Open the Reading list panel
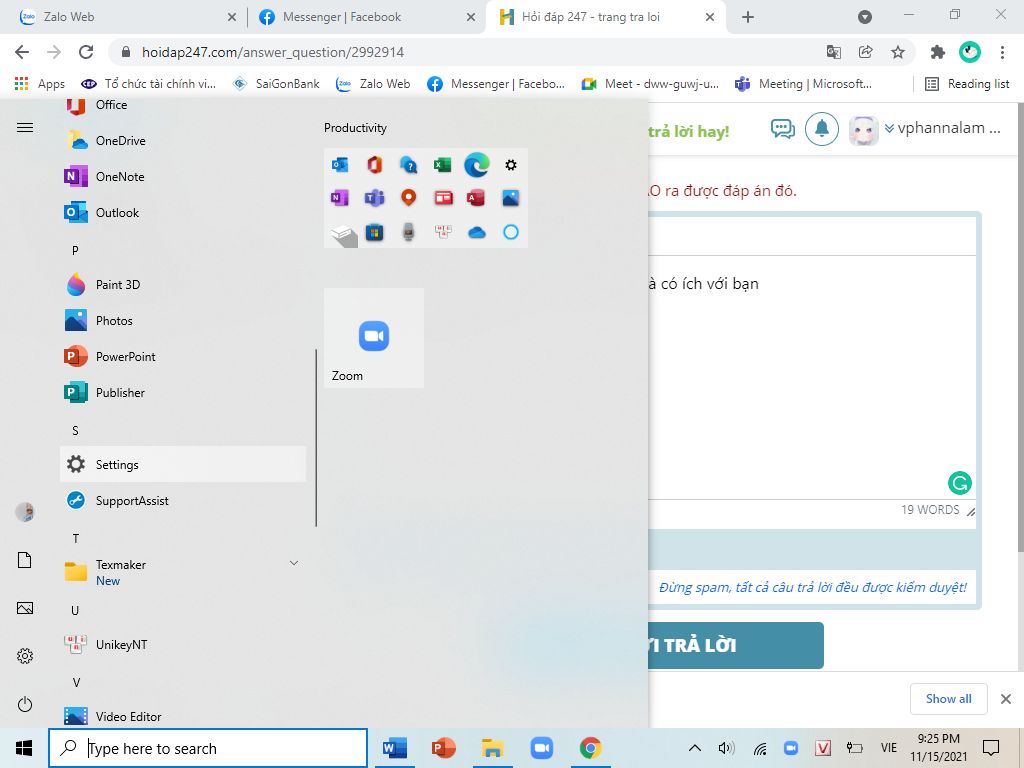This screenshot has height=768, width=1024. tap(967, 84)
